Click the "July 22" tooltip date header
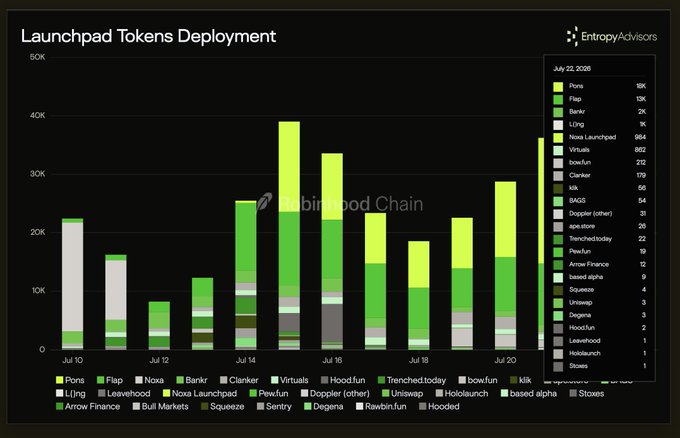This screenshot has height=438, width=680. coord(572,69)
